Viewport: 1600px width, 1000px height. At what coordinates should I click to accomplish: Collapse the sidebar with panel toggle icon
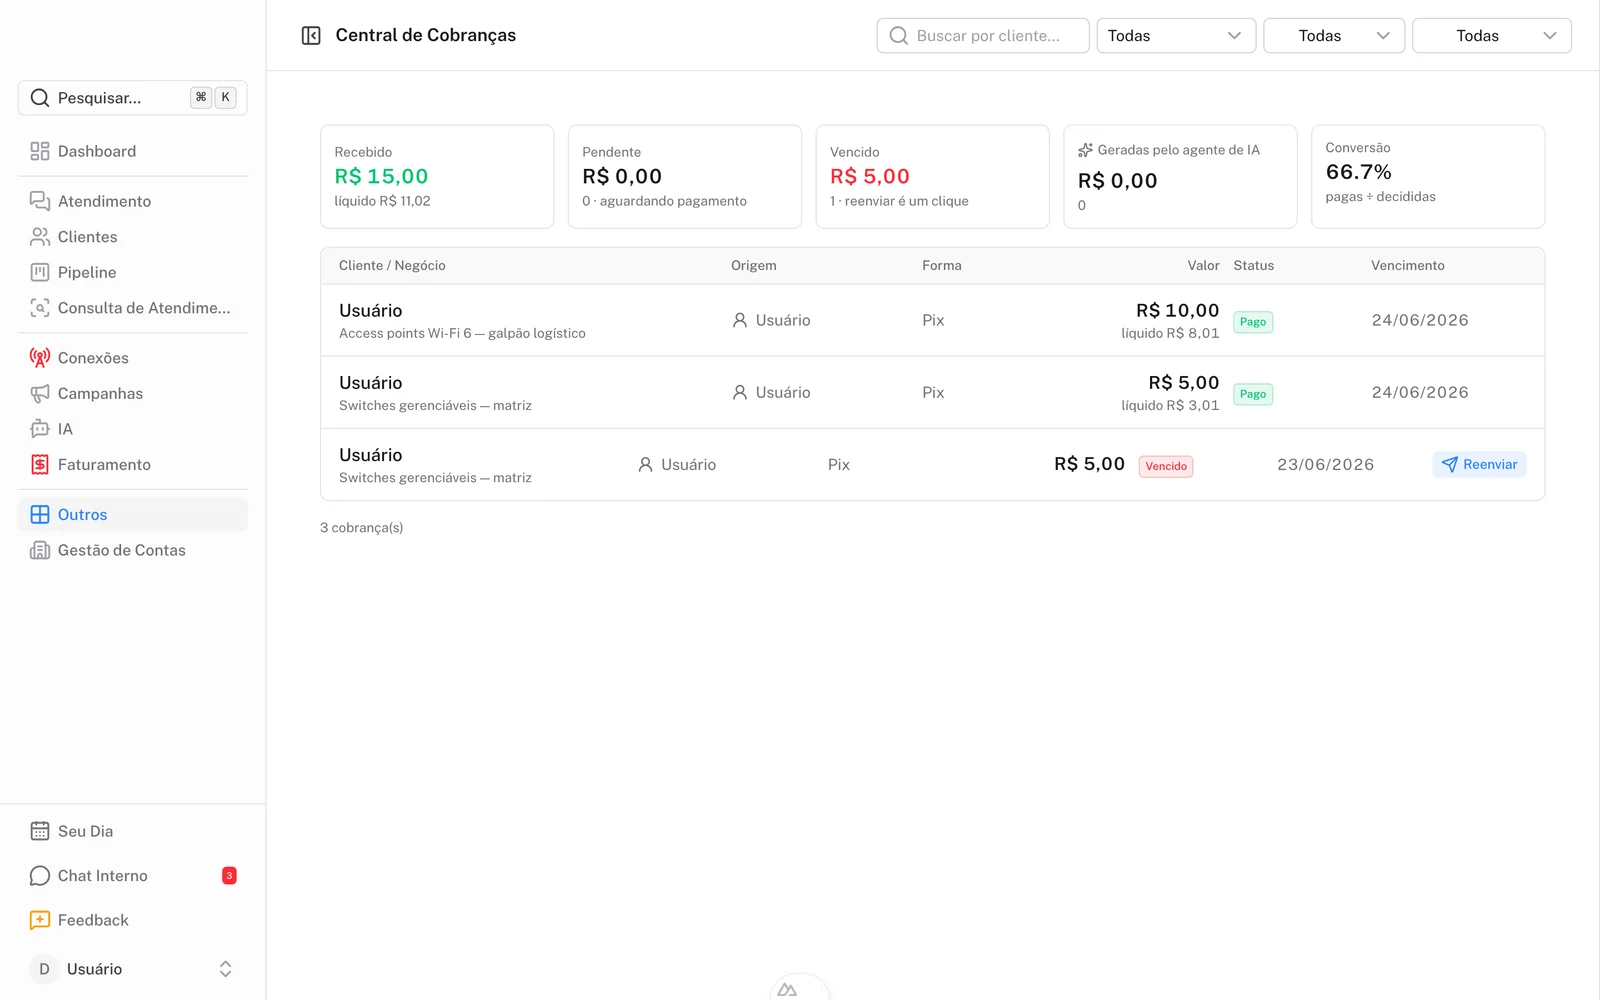[x=311, y=36]
